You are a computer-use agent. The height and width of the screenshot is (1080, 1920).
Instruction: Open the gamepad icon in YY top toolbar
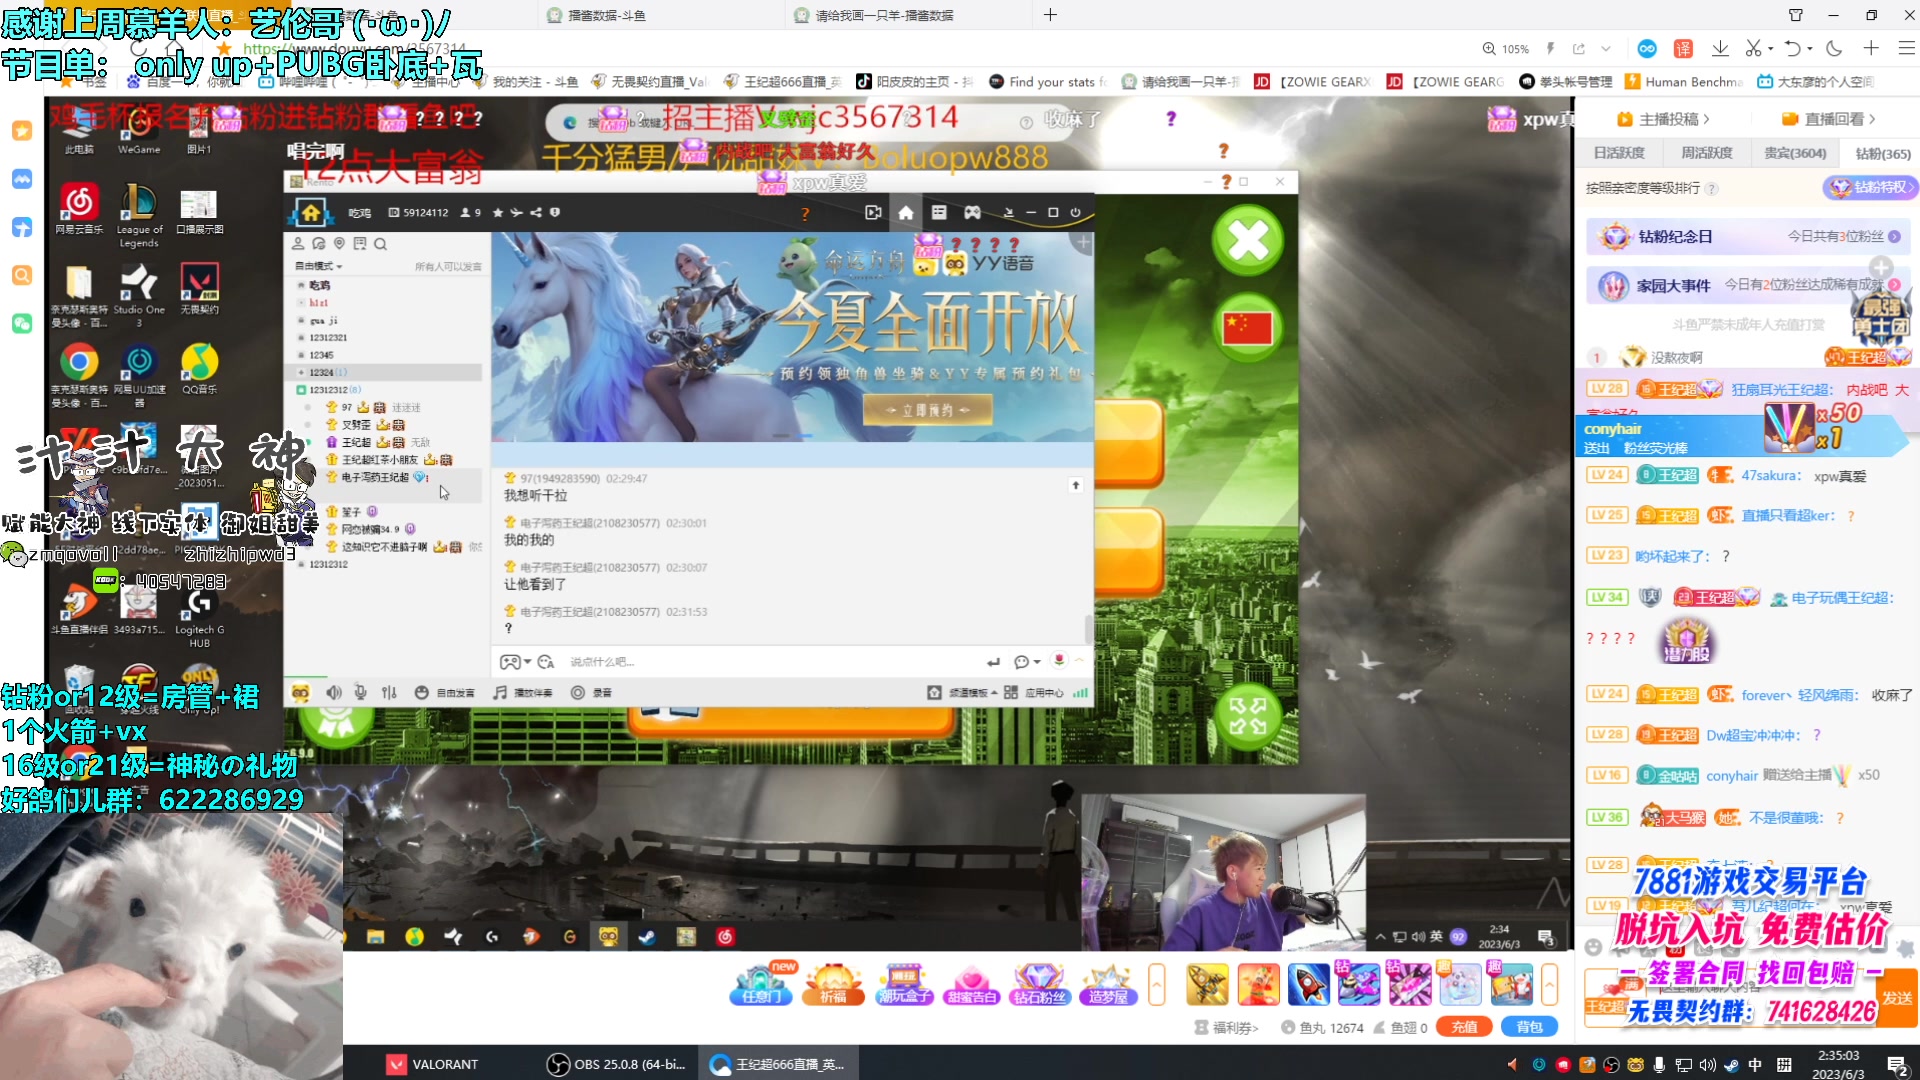click(972, 213)
